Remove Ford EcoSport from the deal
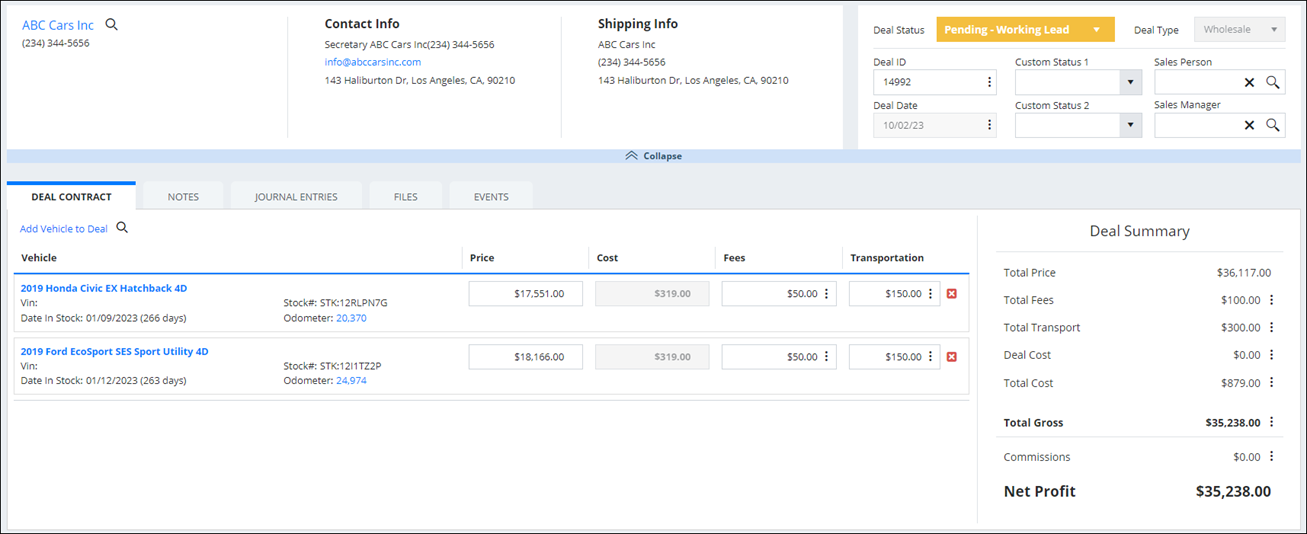Viewport: 1307px width, 534px height. [x=951, y=356]
